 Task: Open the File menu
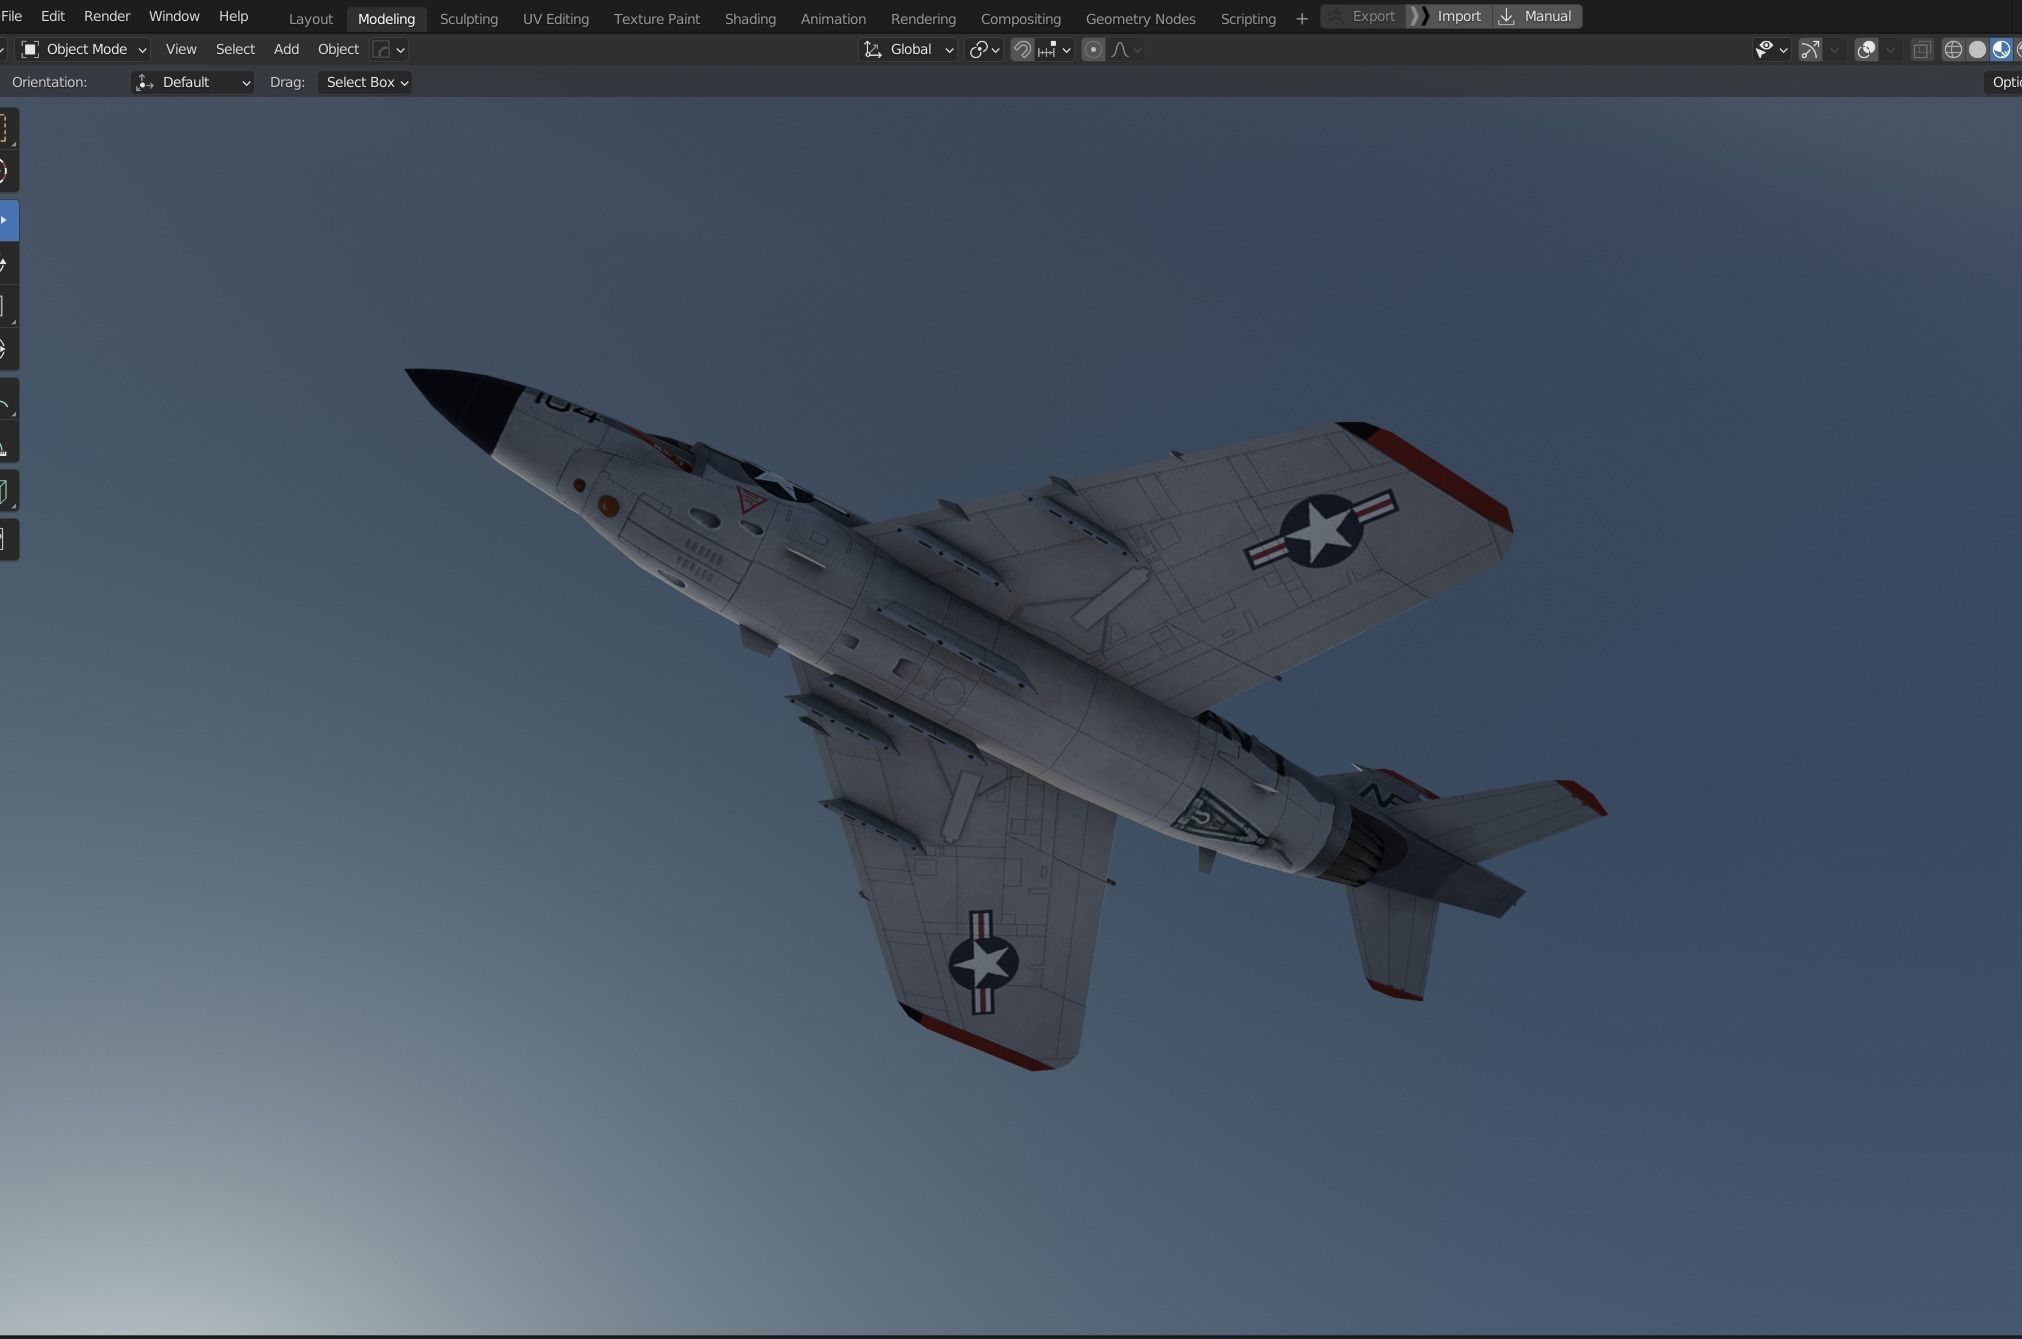pos(12,16)
